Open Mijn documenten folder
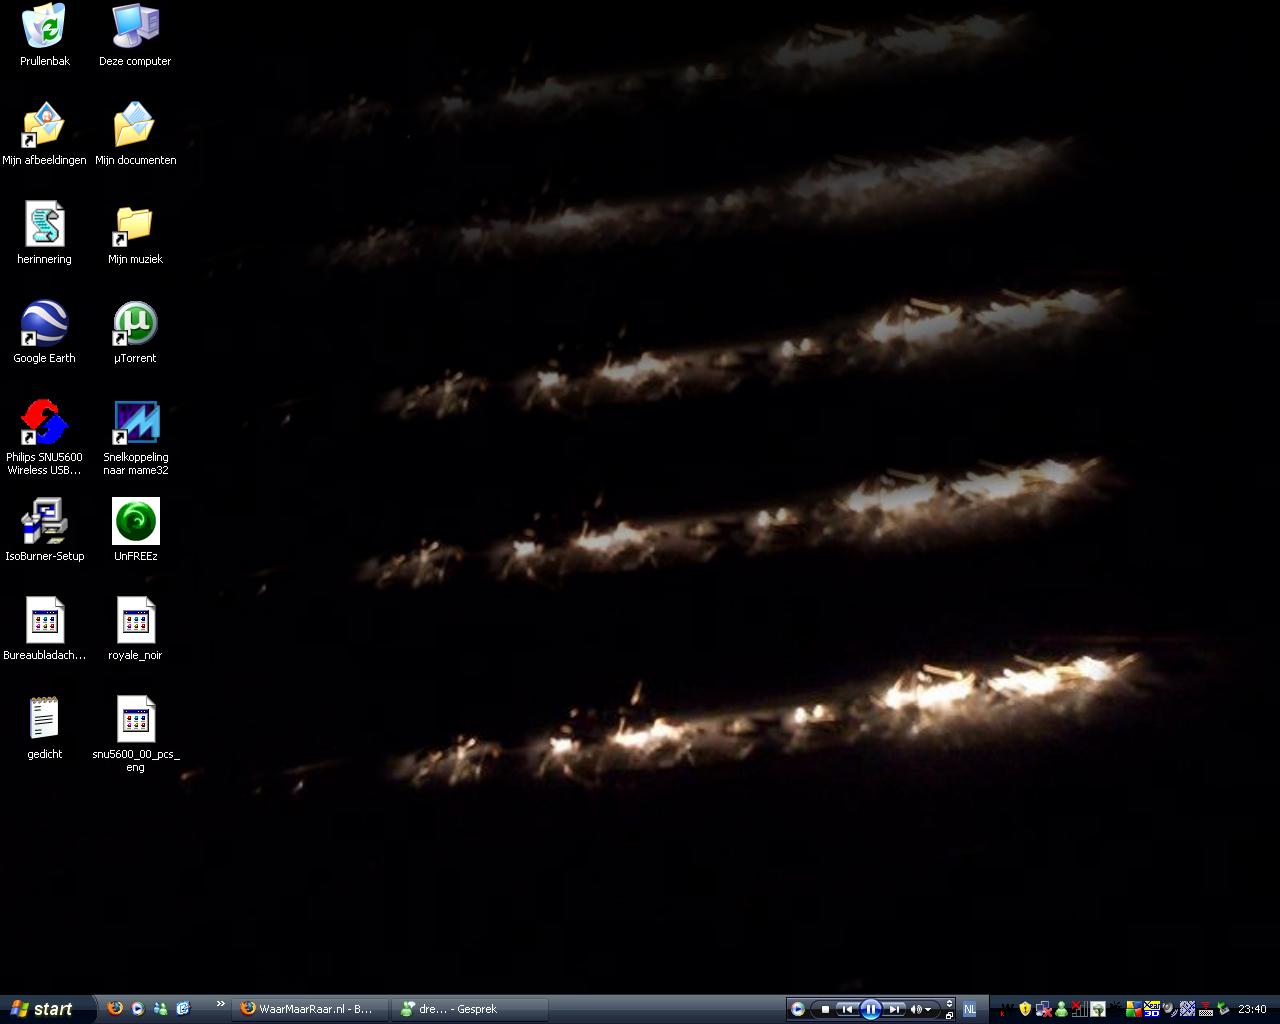 click(135, 134)
